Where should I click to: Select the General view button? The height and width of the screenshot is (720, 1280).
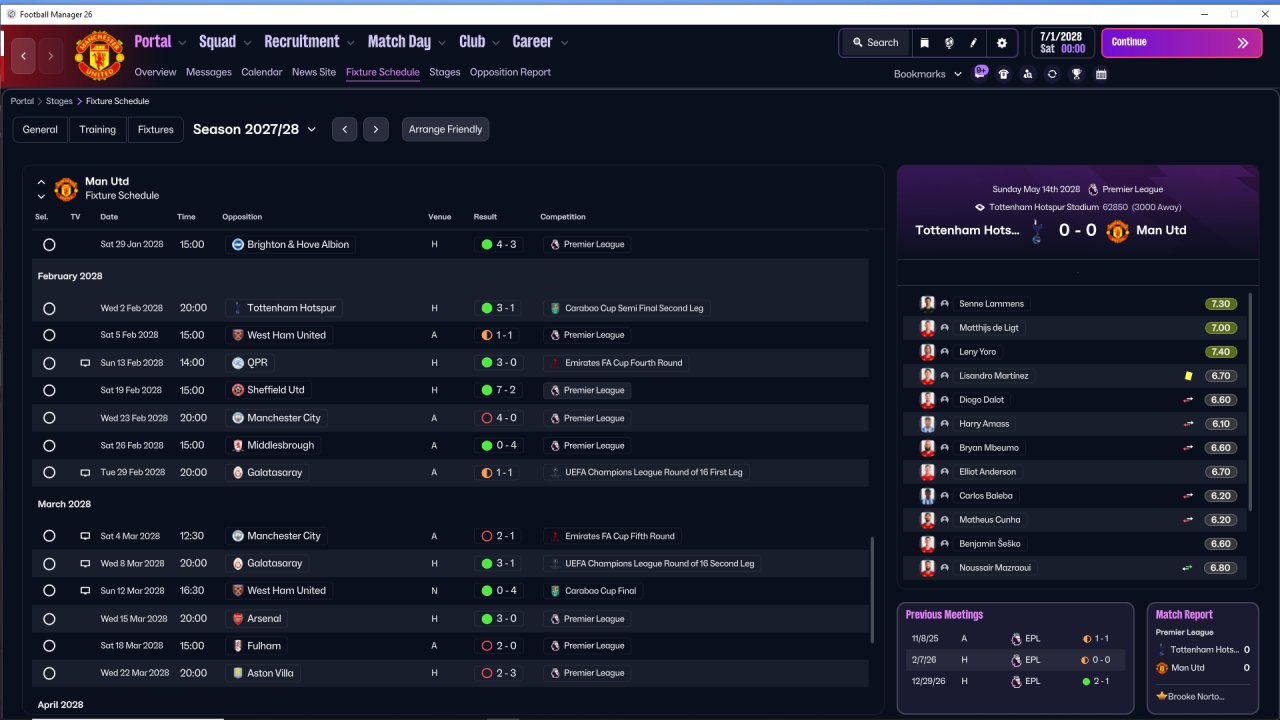[x=40, y=129]
